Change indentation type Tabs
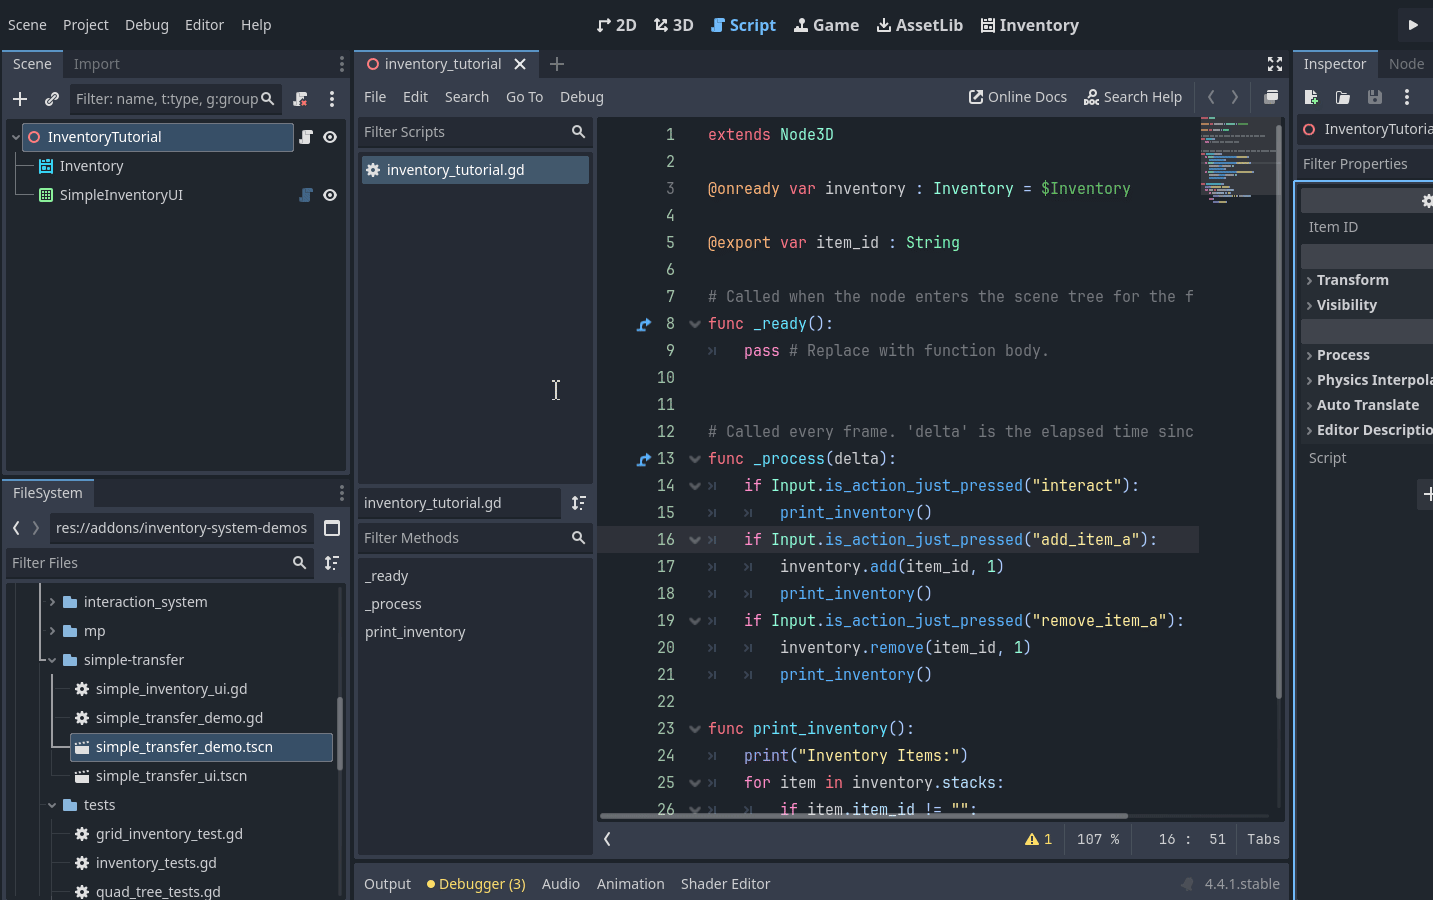The height and width of the screenshot is (900, 1433). [x=1263, y=840]
